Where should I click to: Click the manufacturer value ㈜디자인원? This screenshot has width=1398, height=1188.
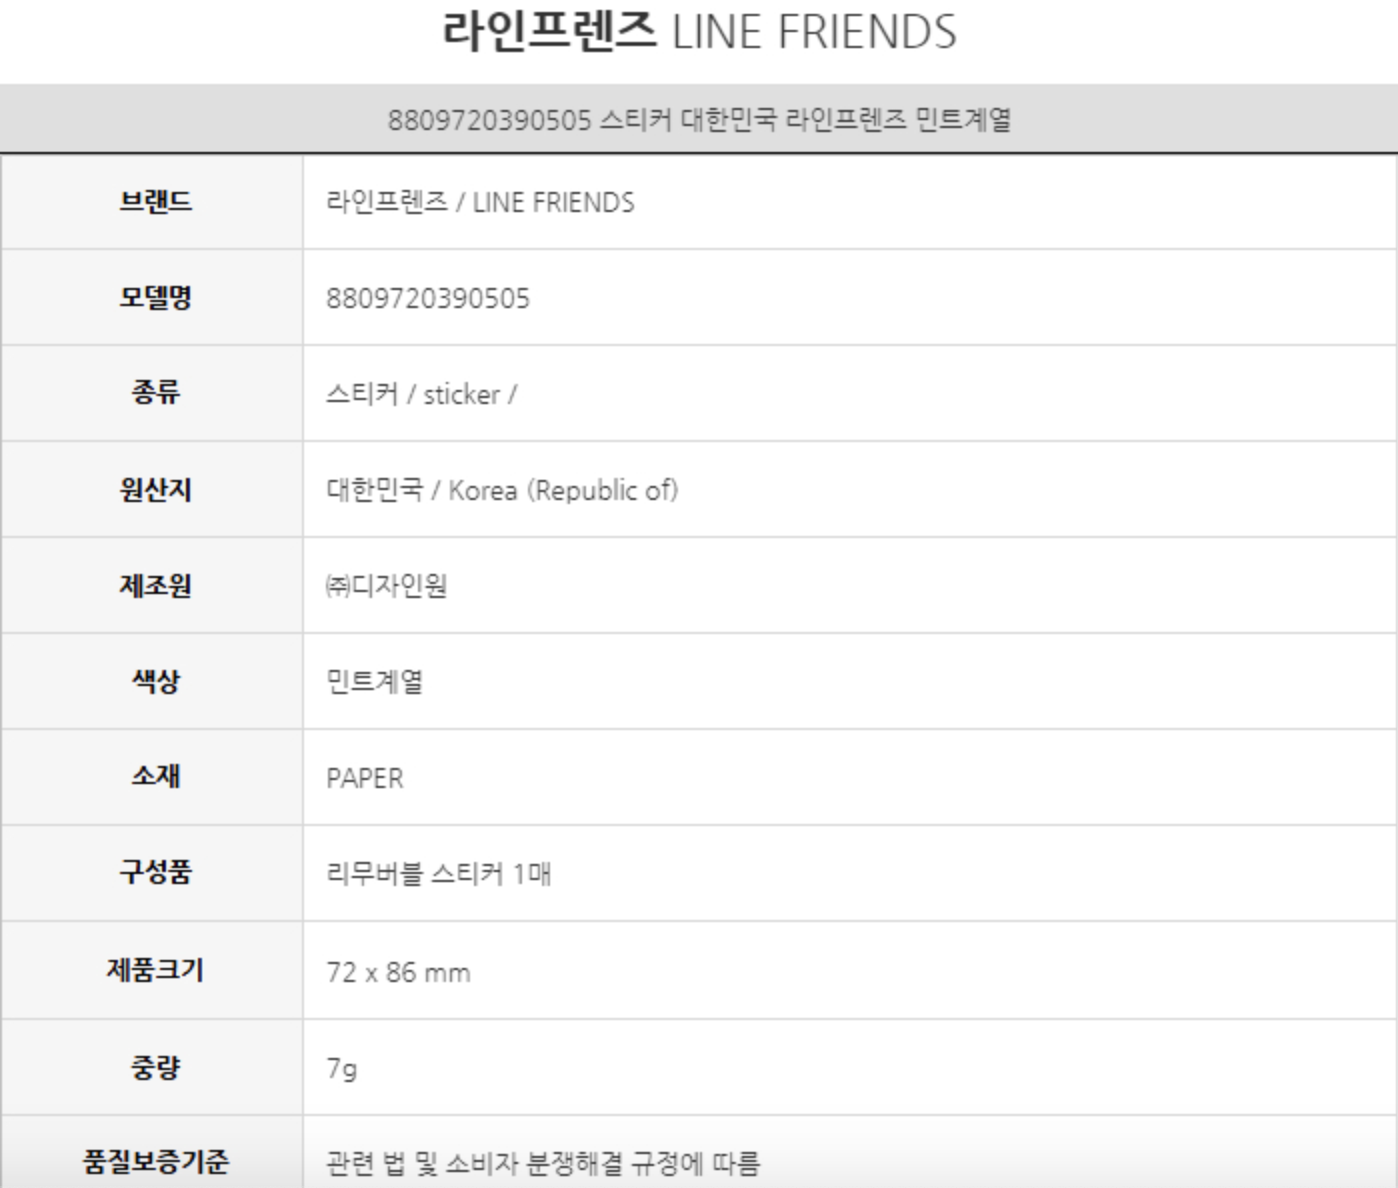coord(386,586)
